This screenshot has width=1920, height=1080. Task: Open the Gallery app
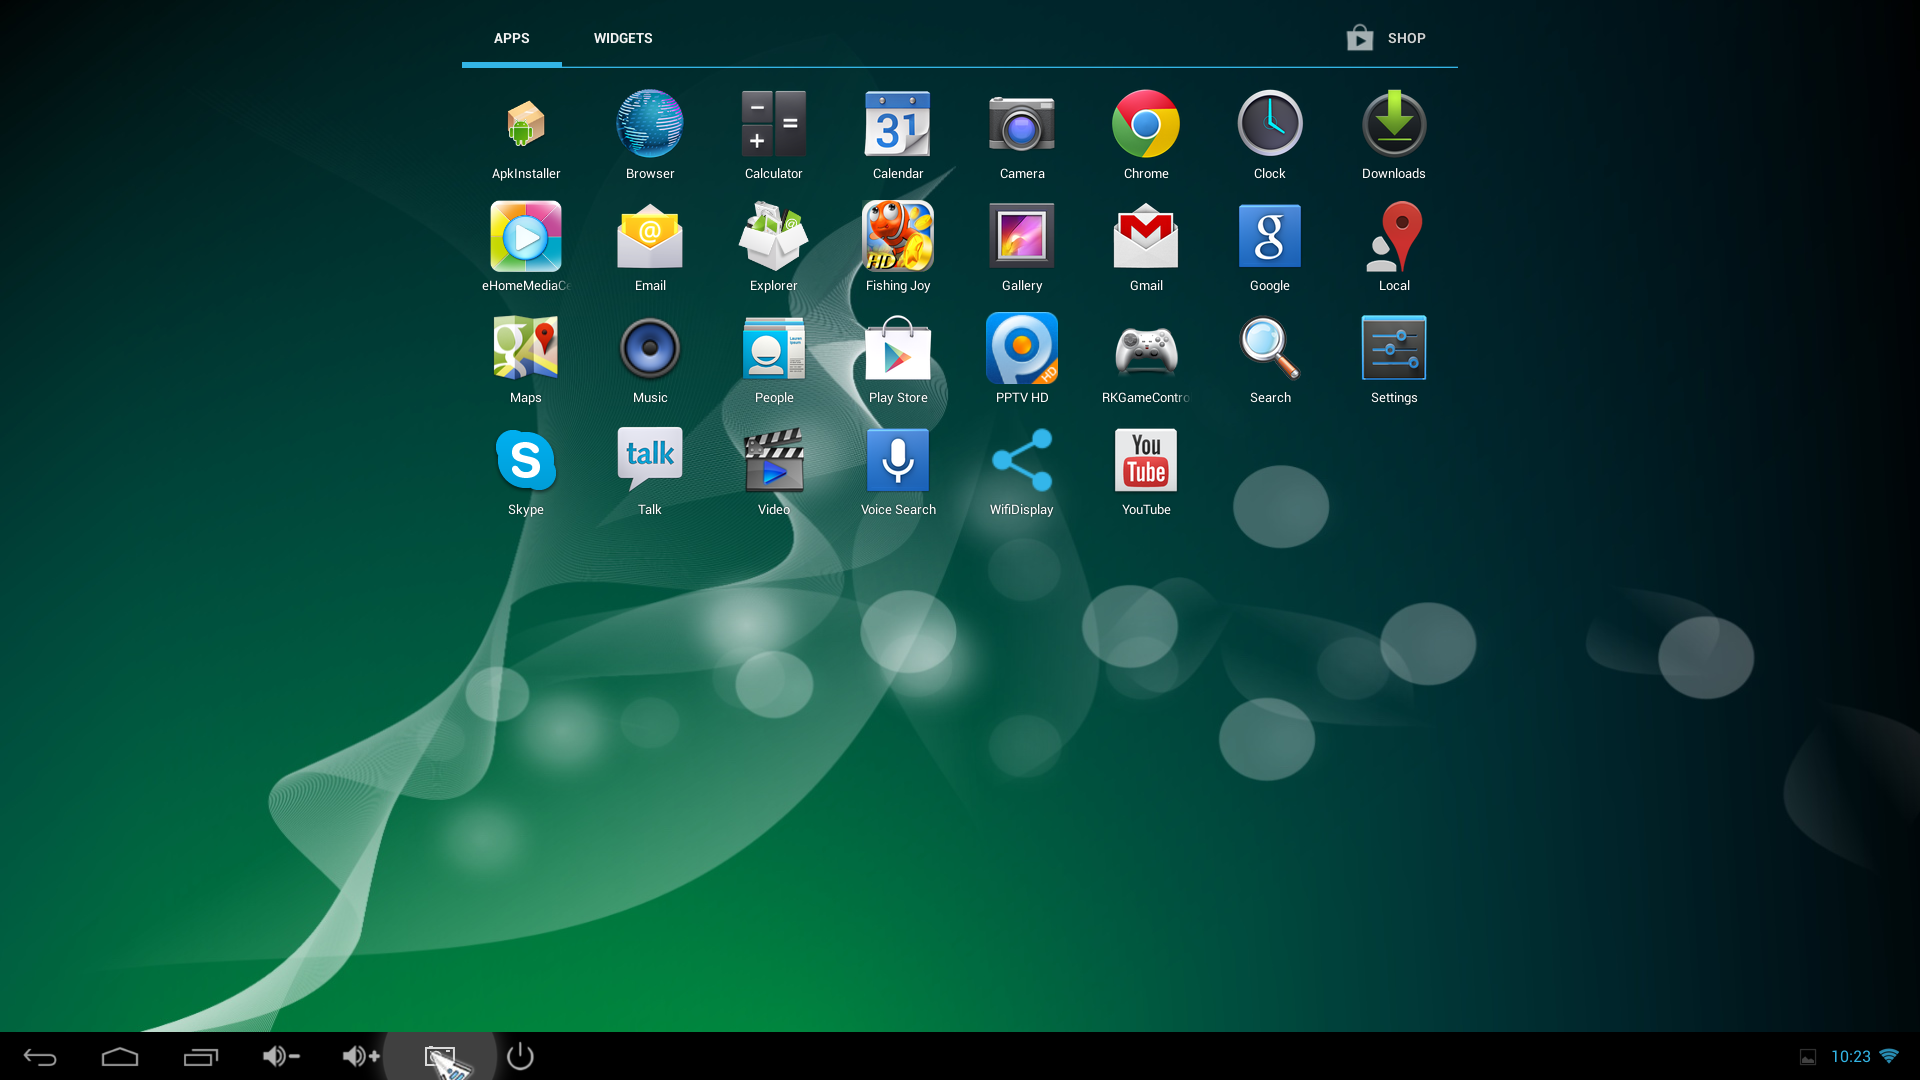pos(1021,236)
